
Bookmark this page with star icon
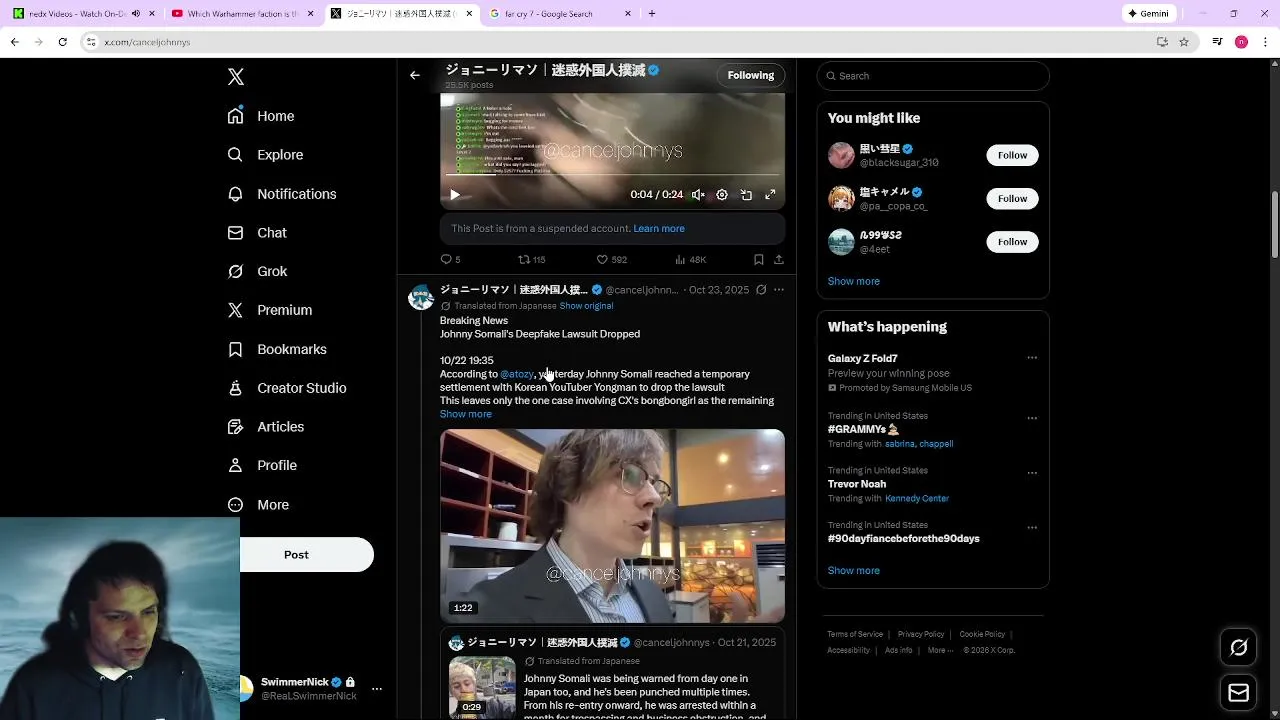pyautogui.click(x=1184, y=42)
